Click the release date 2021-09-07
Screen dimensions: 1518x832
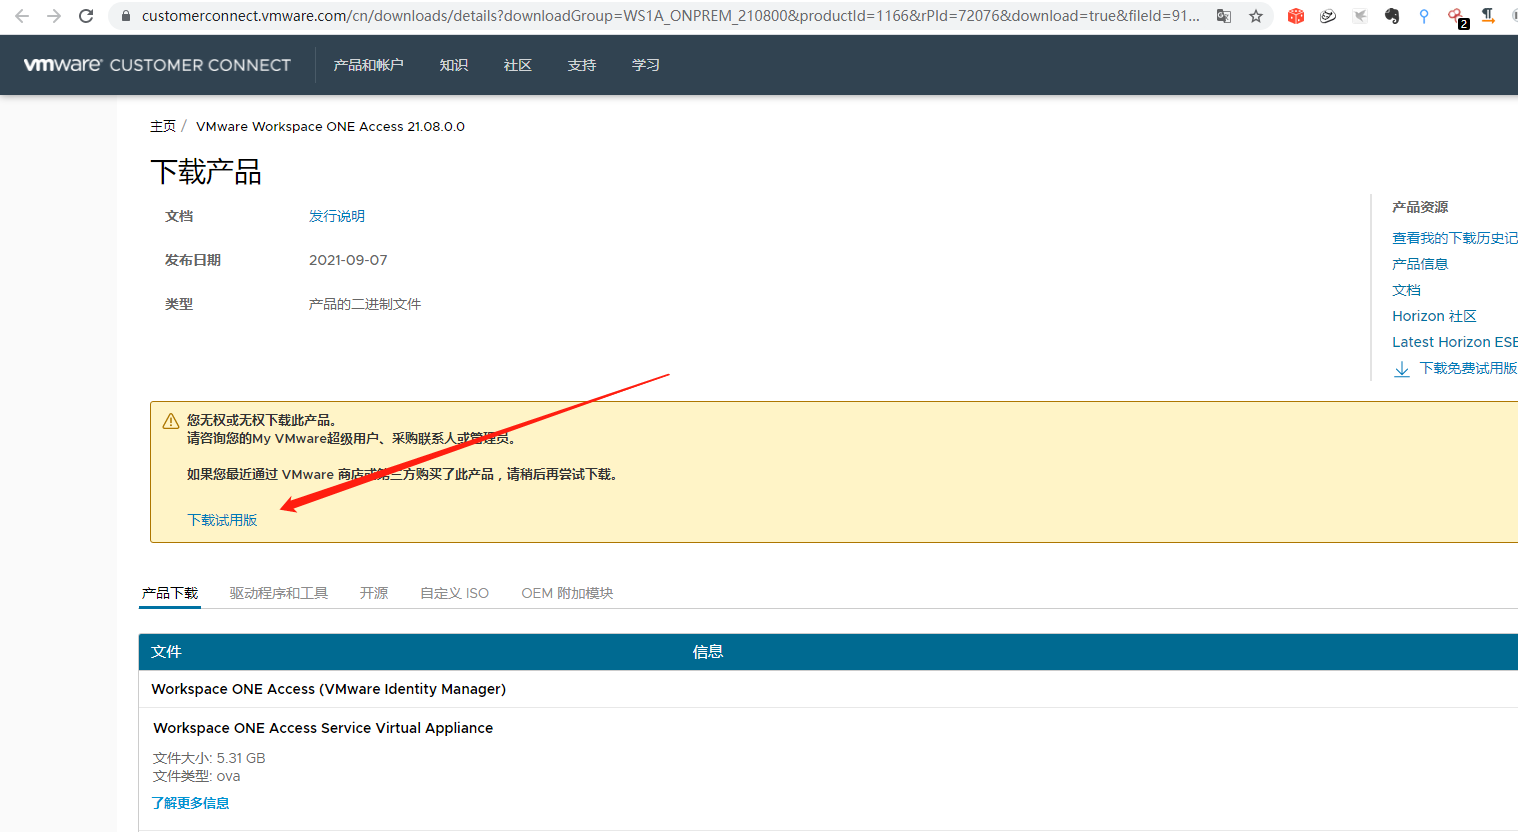click(348, 260)
